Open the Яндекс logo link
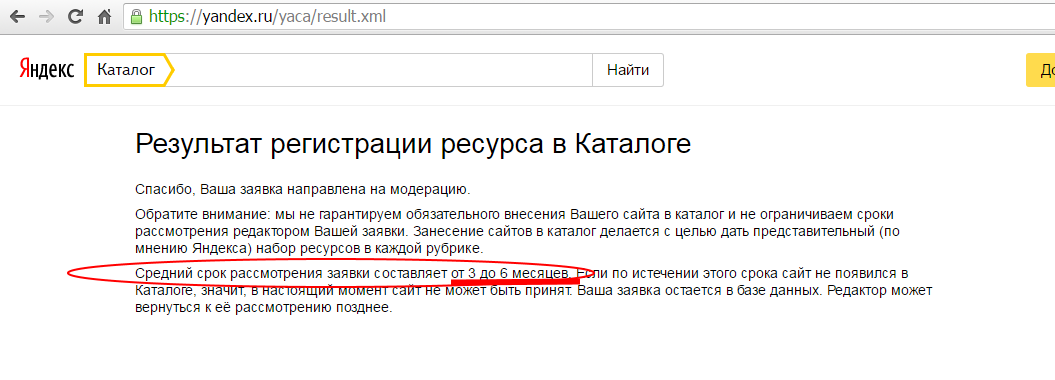Viewport: 1055px width, 380px height. 46,70
